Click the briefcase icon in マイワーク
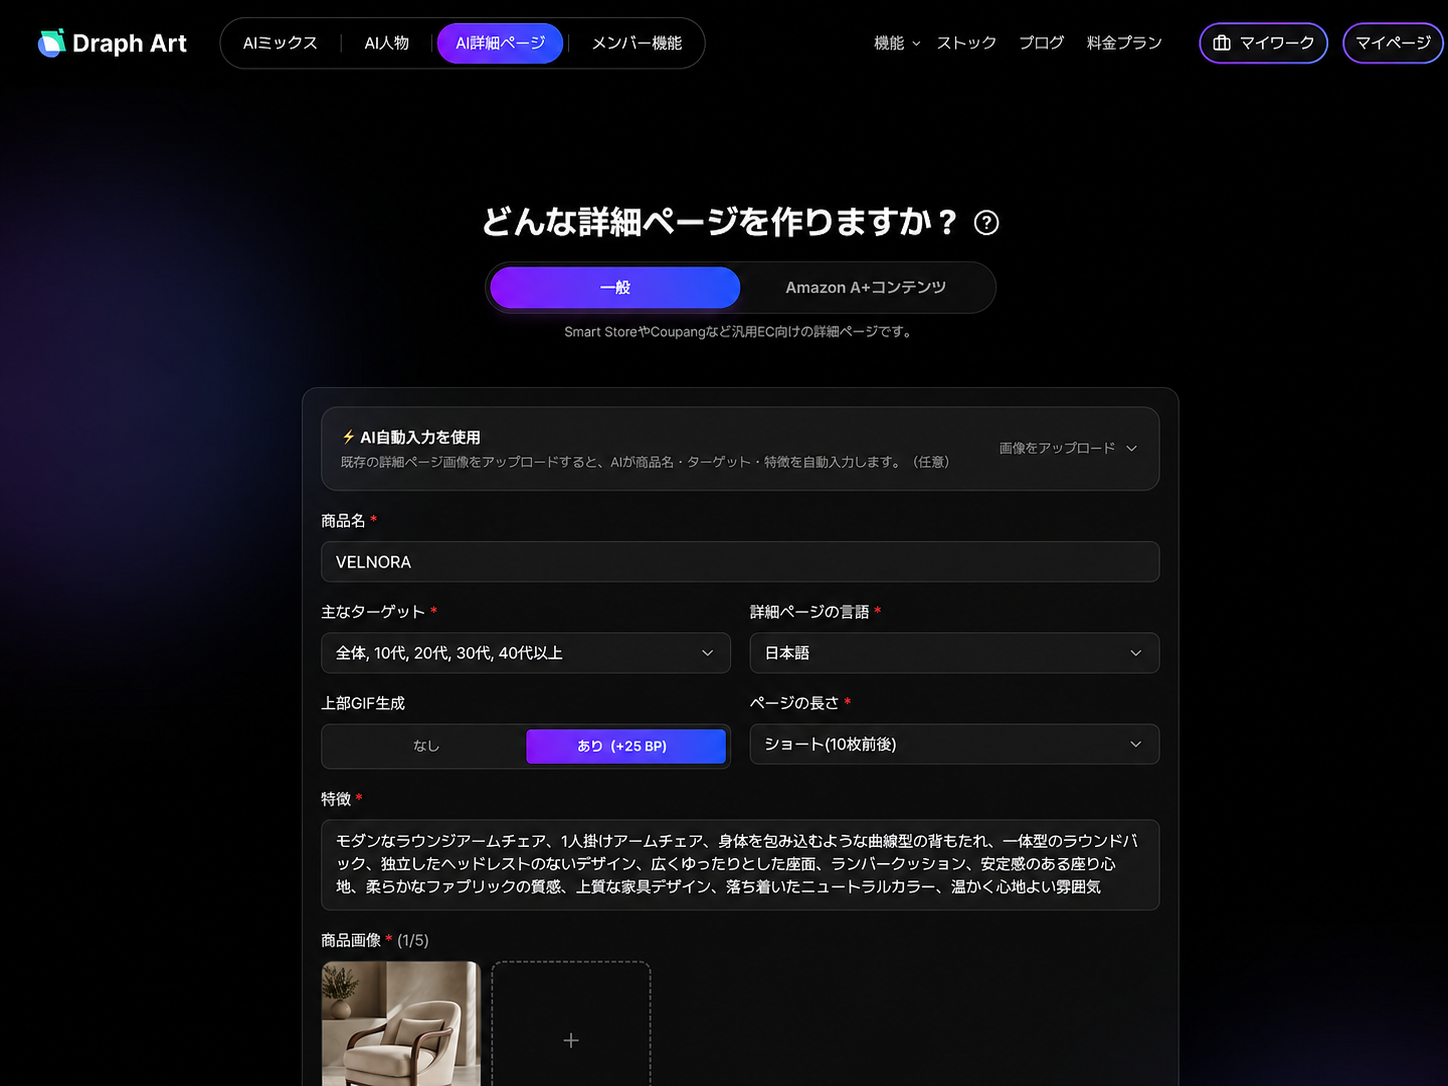1448x1086 pixels. tap(1221, 43)
